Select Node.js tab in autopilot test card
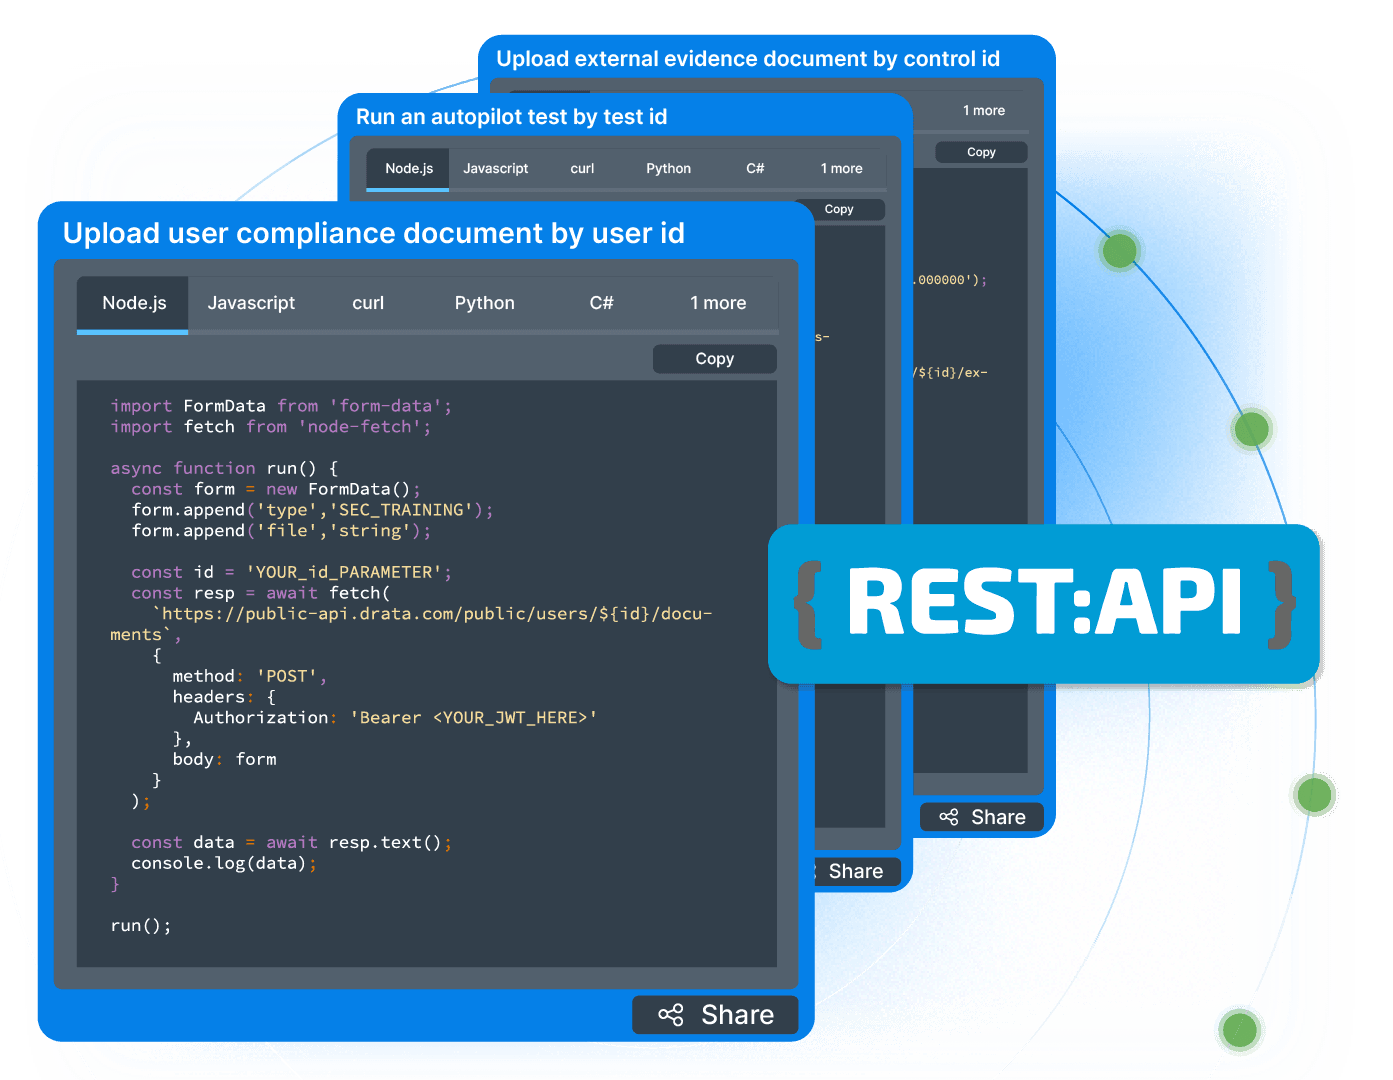 click(x=409, y=169)
